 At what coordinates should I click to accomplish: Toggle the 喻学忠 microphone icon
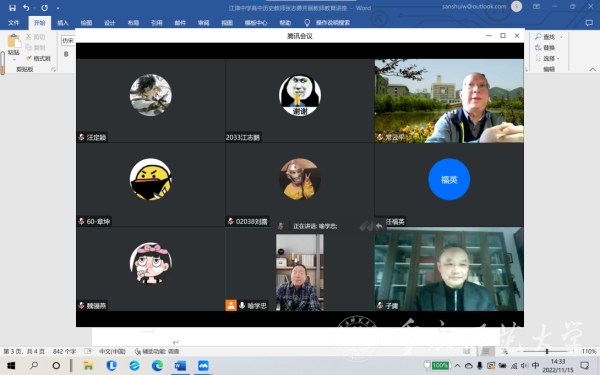click(x=242, y=305)
